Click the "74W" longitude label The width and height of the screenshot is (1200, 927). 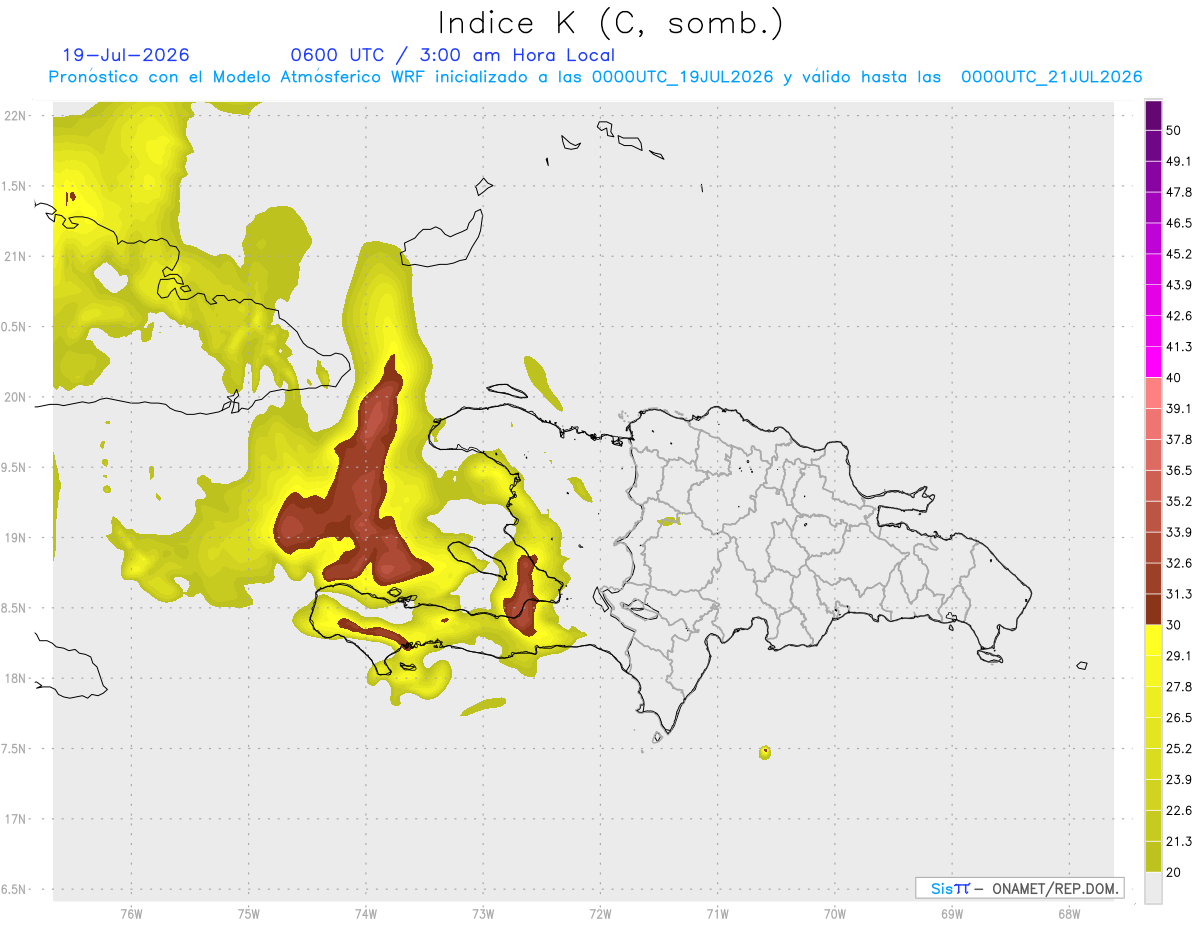click(365, 914)
